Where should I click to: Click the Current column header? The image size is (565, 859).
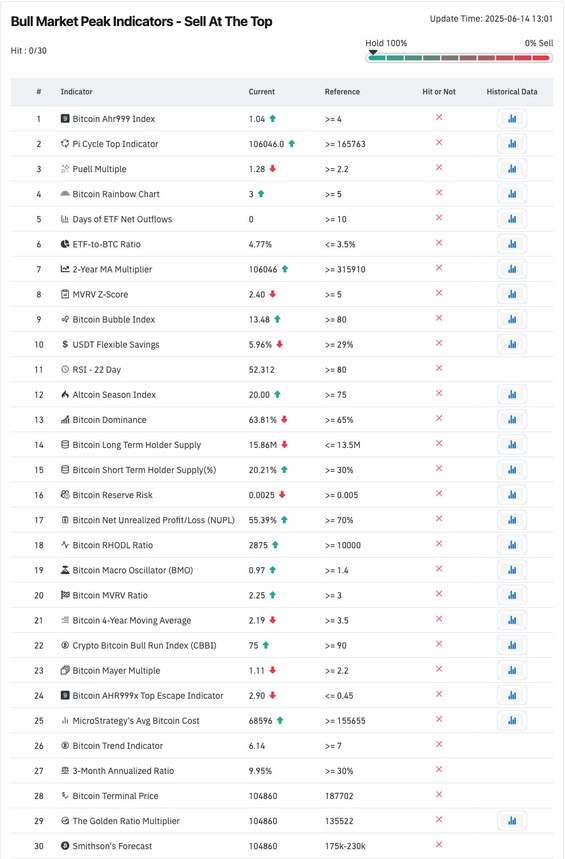(x=261, y=91)
